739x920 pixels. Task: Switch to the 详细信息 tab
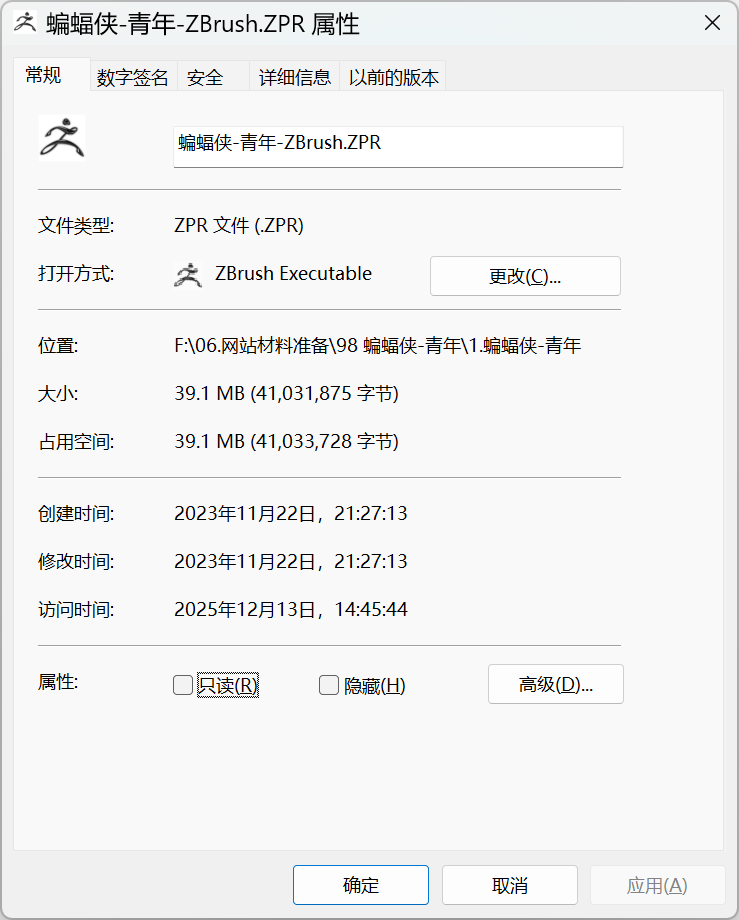click(295, 77)
